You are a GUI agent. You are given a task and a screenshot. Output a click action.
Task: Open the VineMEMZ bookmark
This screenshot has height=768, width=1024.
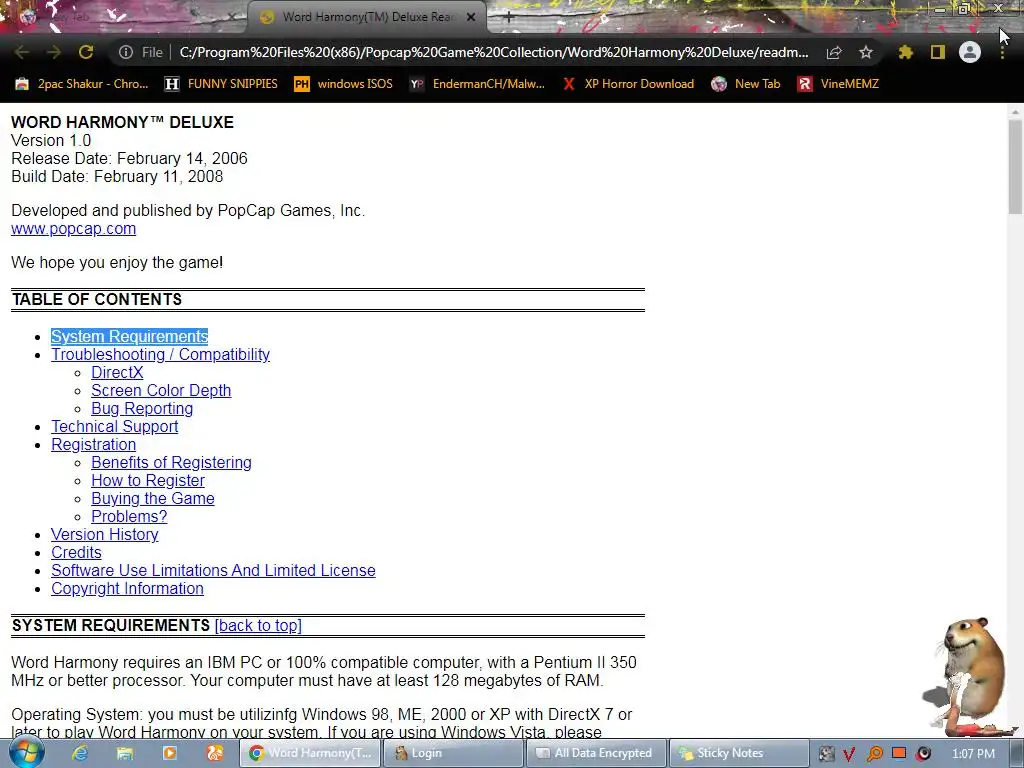(x=838, y=84)
